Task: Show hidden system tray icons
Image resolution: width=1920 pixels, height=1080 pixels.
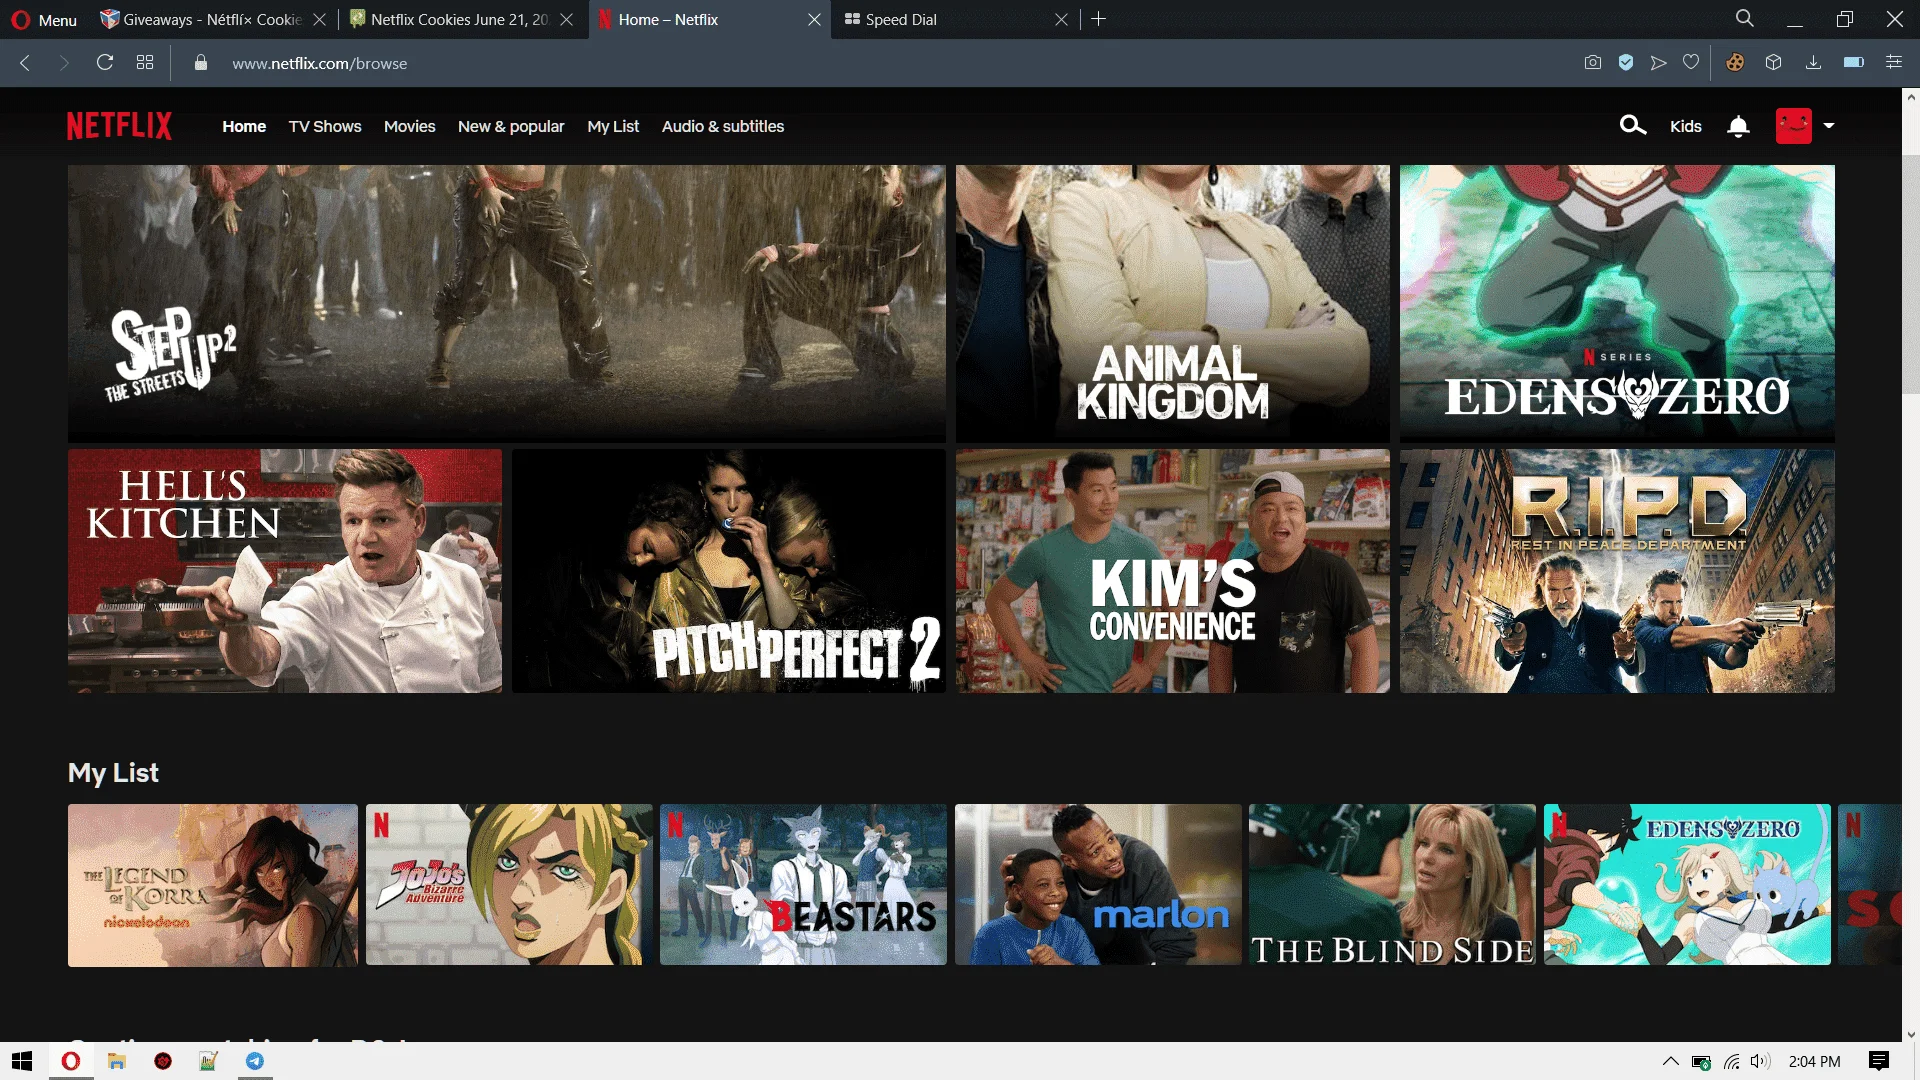Action: click(x=1670, y=1061)
